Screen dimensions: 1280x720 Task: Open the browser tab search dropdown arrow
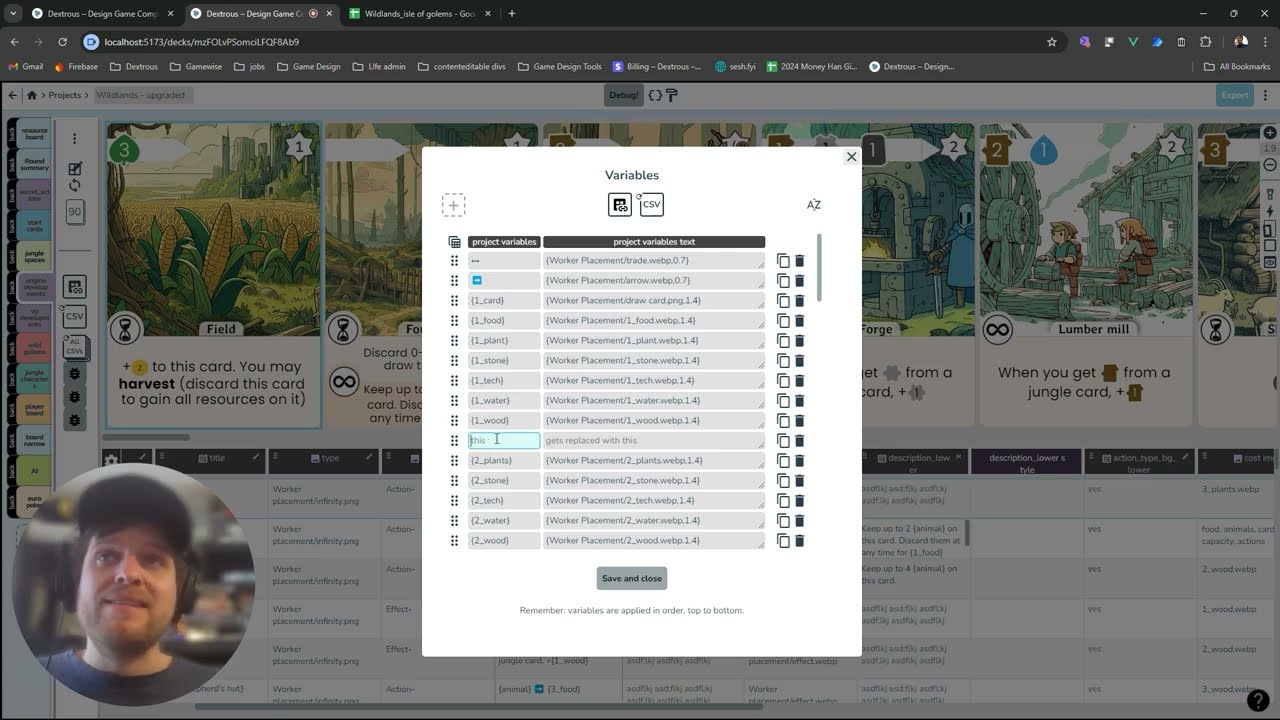13,14
